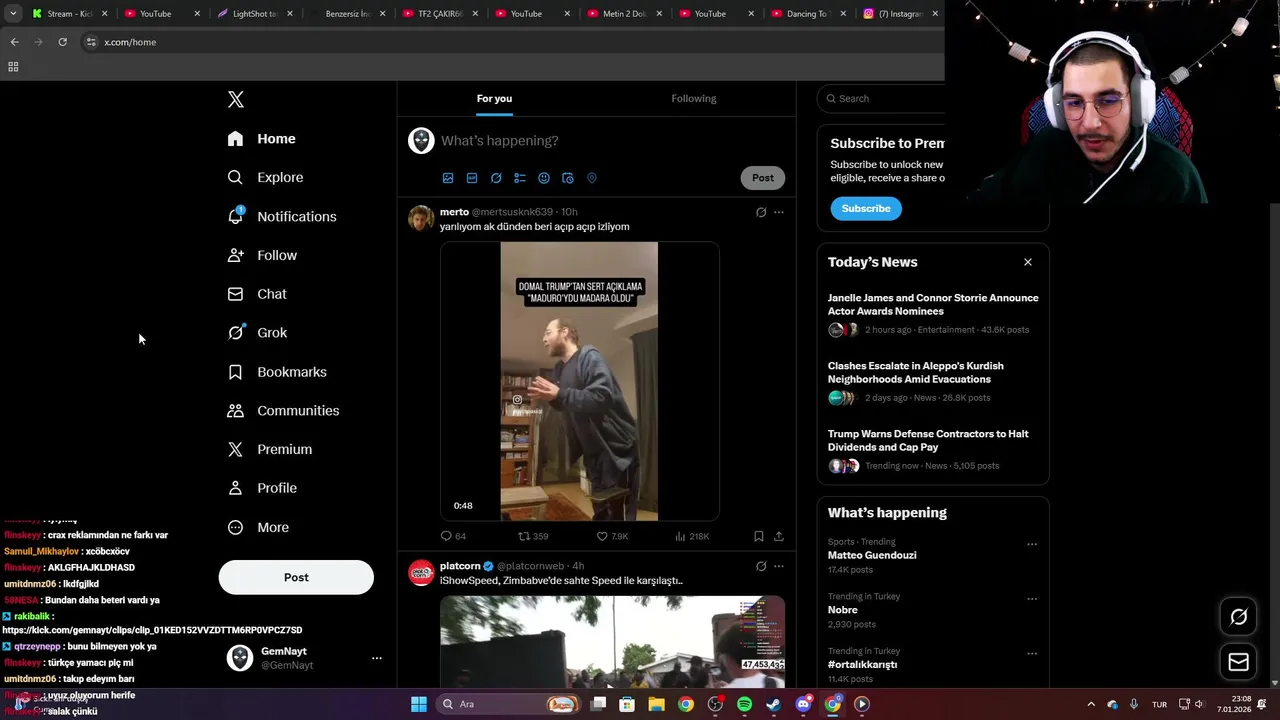Switch to the Following timeline tab

(x=694, y=98)
